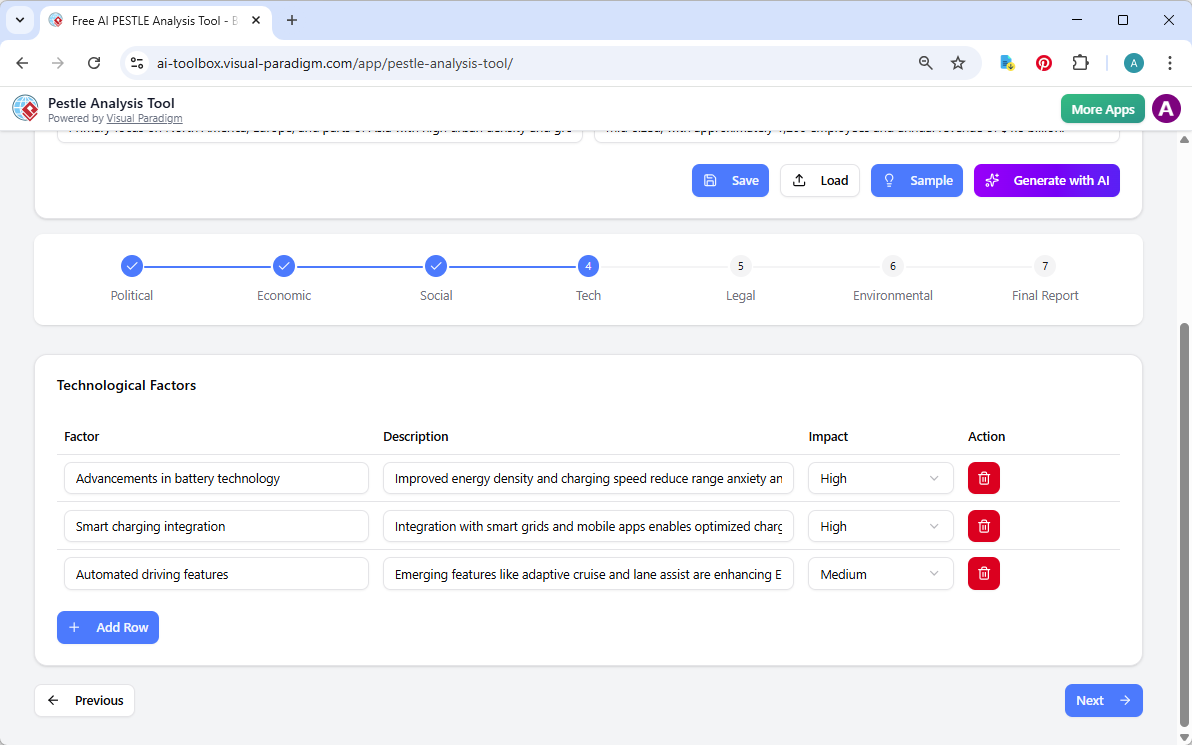The image size is (1192, 745).
Task: Open the Impact dropdown for battery technology
Action: pyautogui.click(x=880, y=478)
